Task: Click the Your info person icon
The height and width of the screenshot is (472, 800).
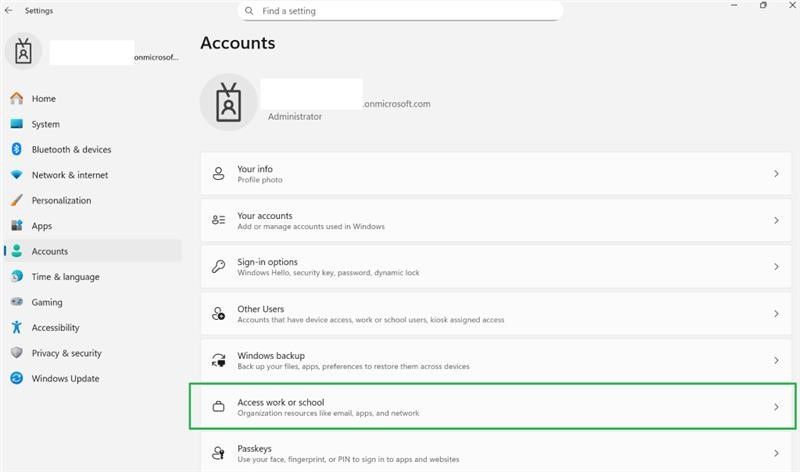Action: coord(218,173)
